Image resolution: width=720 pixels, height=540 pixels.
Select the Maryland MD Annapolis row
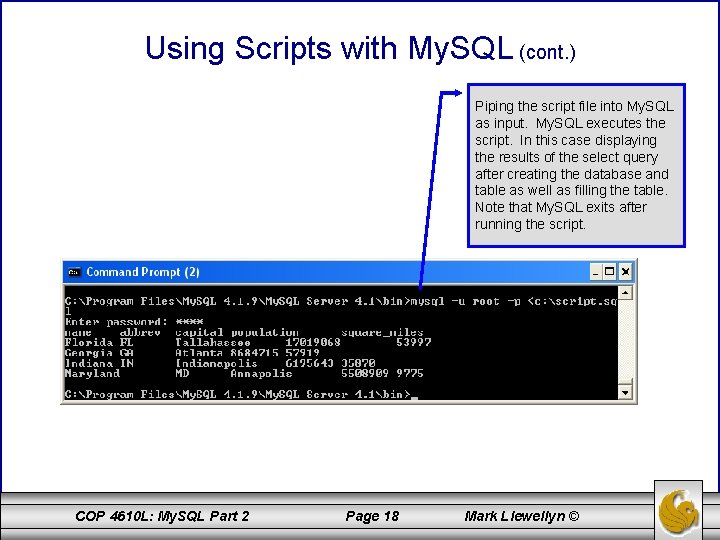244,373
